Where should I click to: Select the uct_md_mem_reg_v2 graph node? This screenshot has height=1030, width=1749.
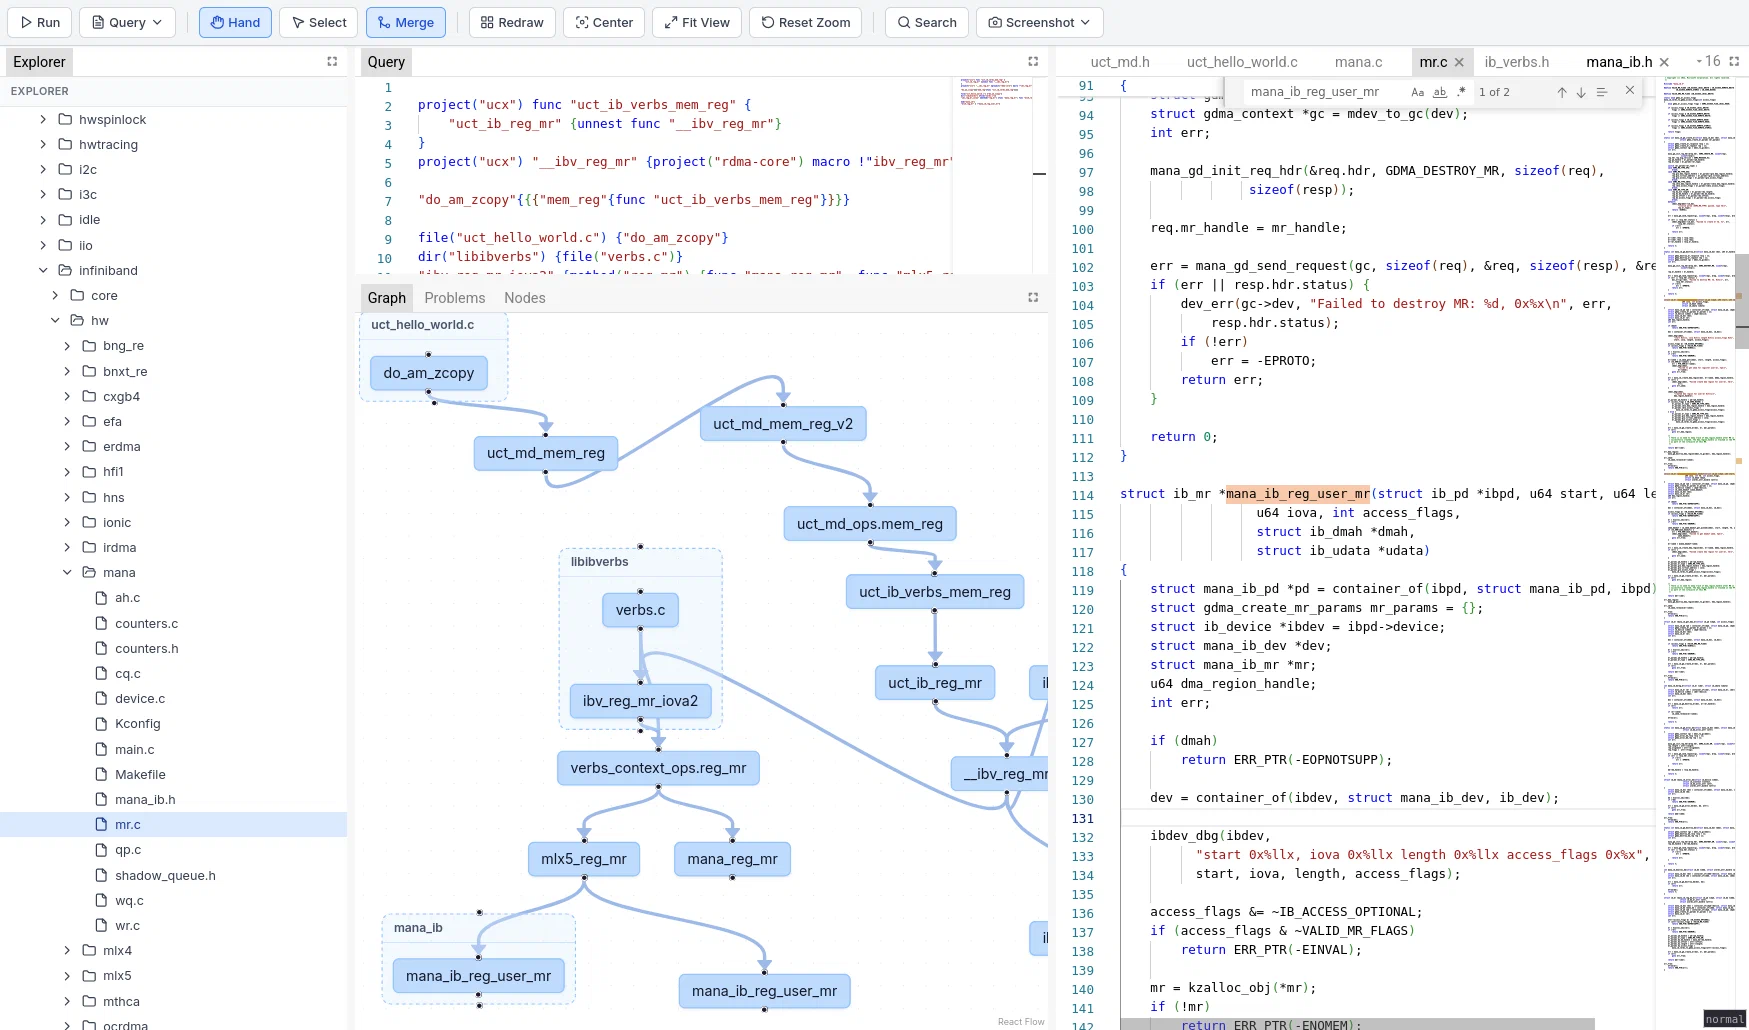click(x=783, y=424)
